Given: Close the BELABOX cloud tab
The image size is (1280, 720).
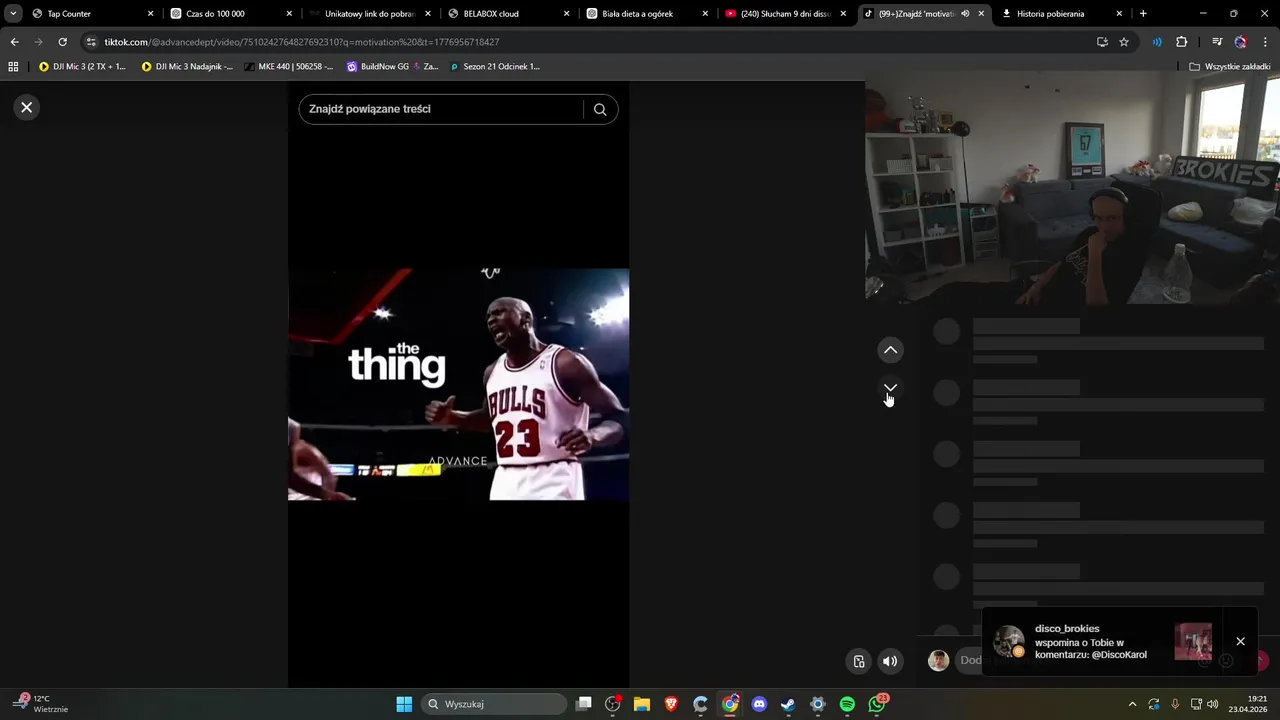Looking at the screenshot, I should click(x=567, y=14).
